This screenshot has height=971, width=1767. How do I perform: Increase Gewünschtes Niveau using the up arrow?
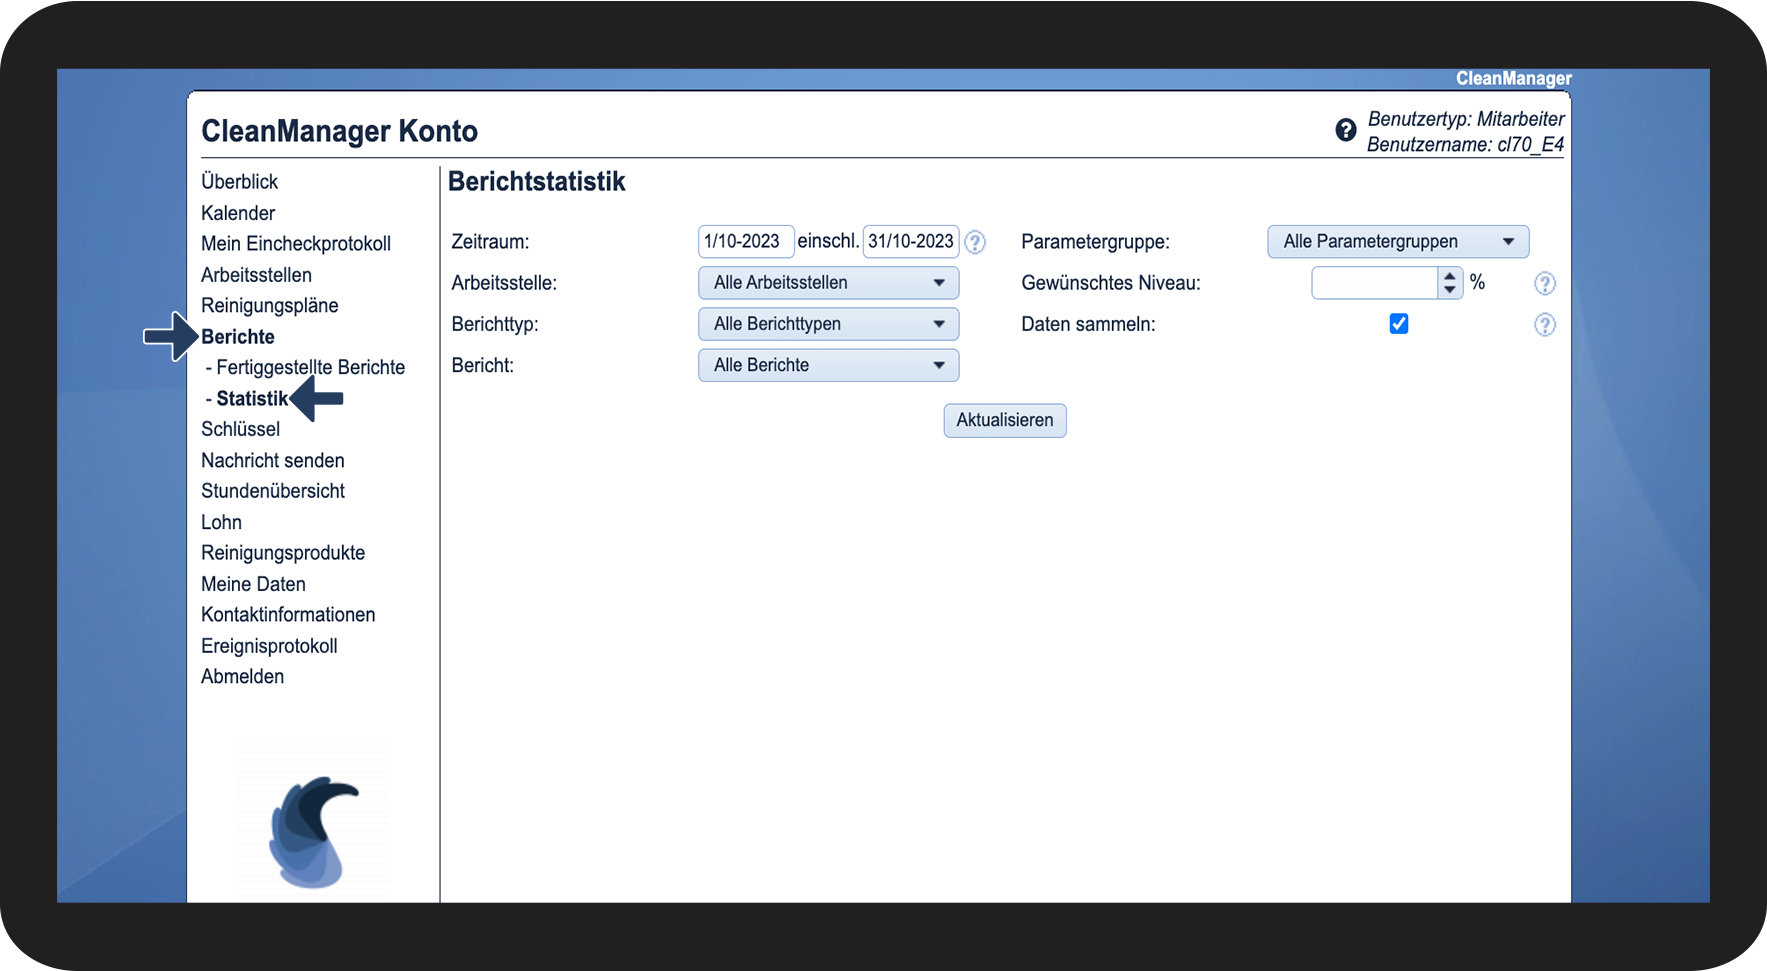point(1450,276)
